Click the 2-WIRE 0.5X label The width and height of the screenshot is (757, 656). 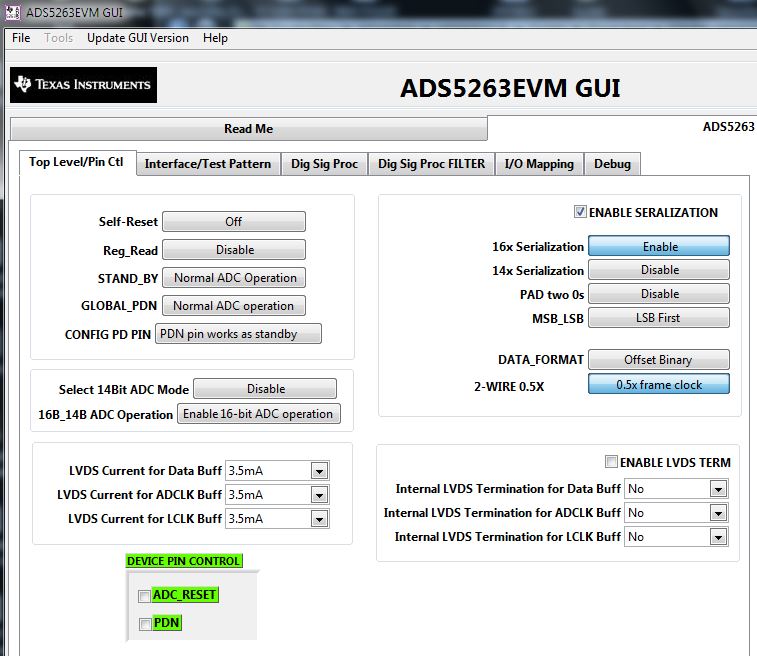[x=509, y=386]
